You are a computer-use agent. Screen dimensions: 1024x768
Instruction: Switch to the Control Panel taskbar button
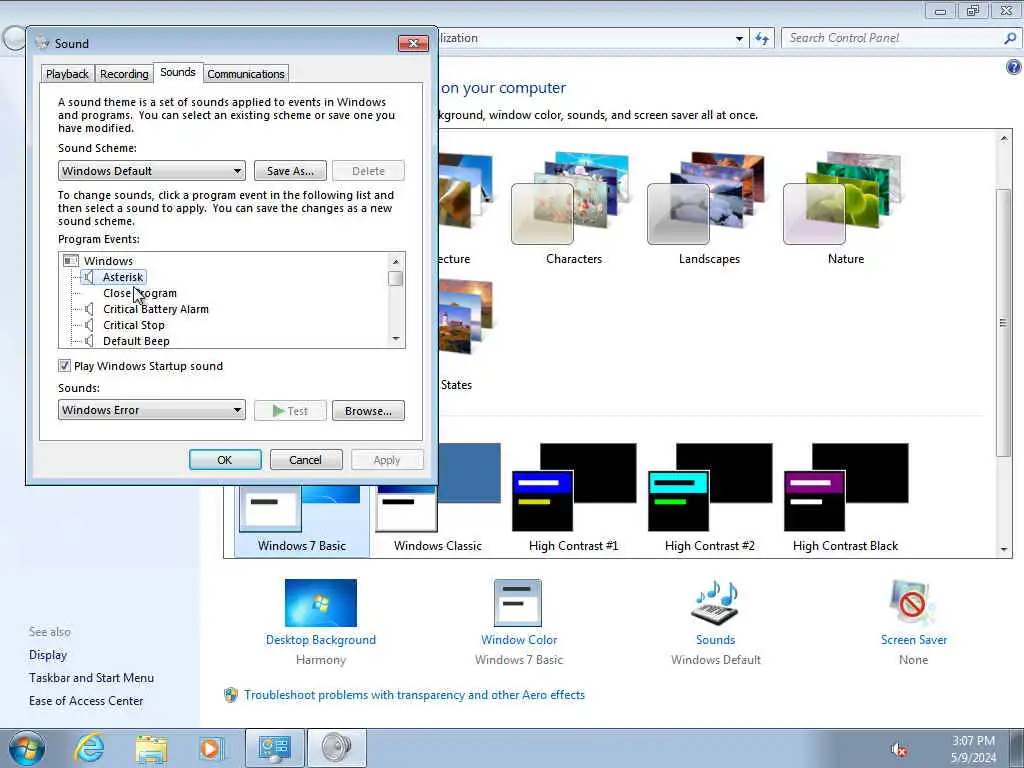click(x=274, y=748)
